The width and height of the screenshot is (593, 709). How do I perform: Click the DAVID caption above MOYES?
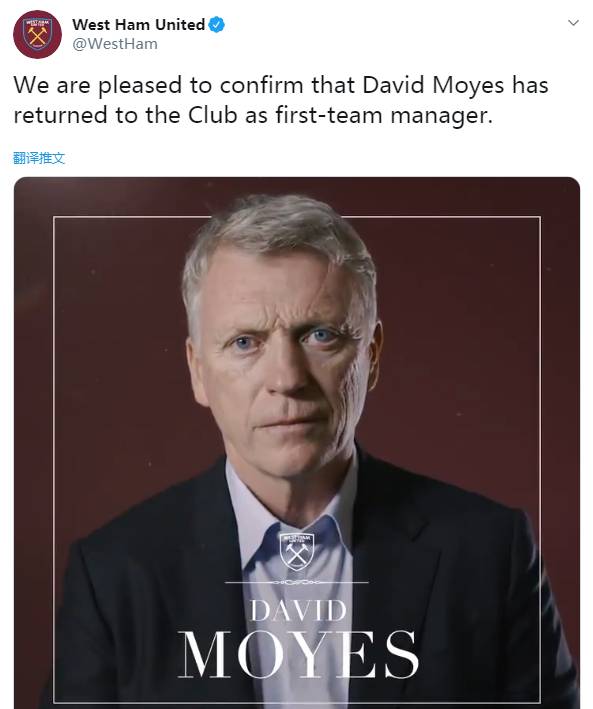299,610
